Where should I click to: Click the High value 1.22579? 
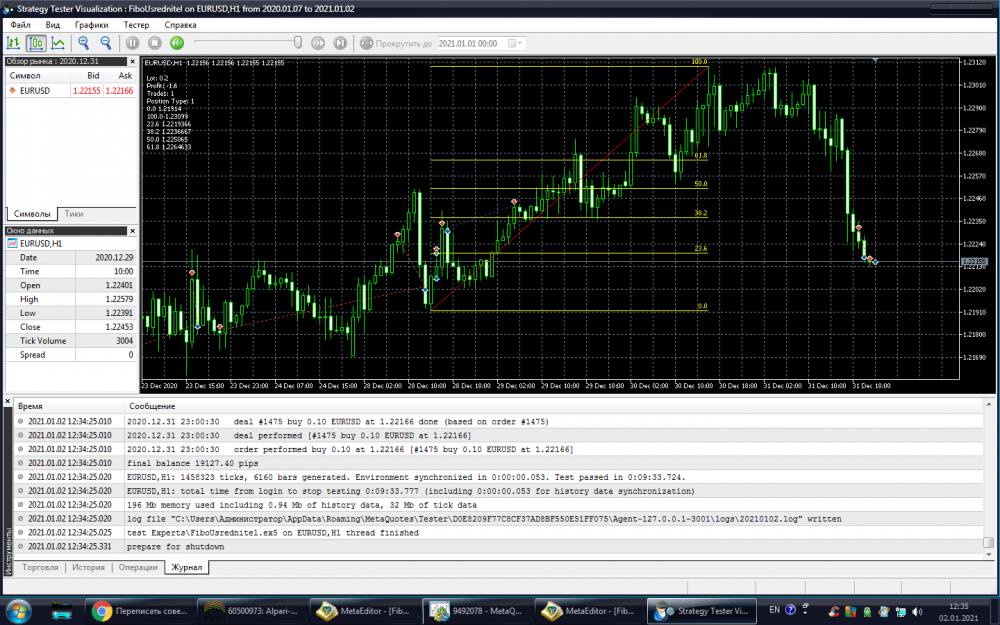pos(106,299)
